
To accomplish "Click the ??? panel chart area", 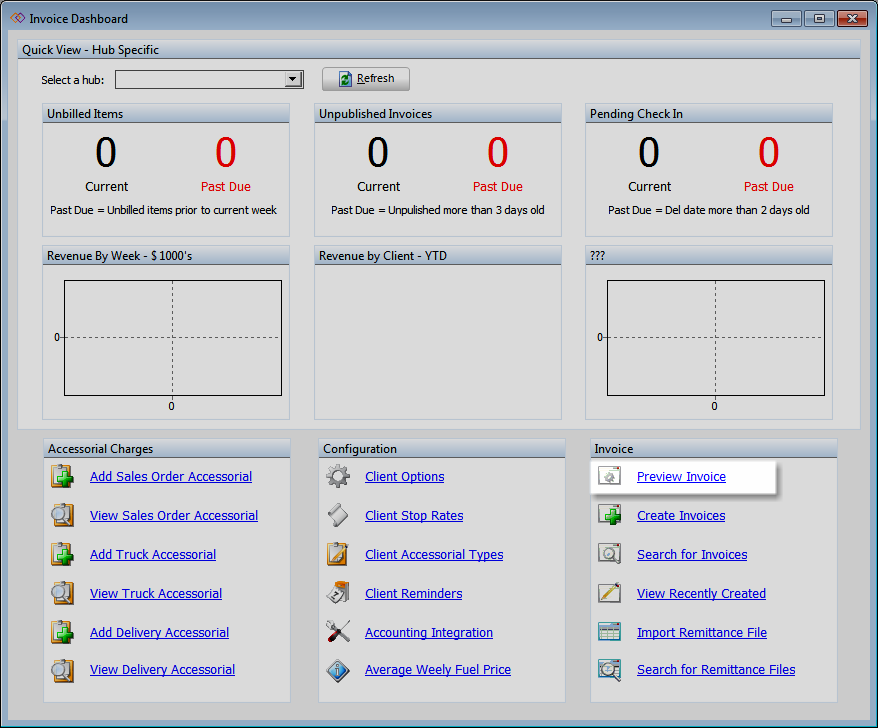I will (716, 338).
